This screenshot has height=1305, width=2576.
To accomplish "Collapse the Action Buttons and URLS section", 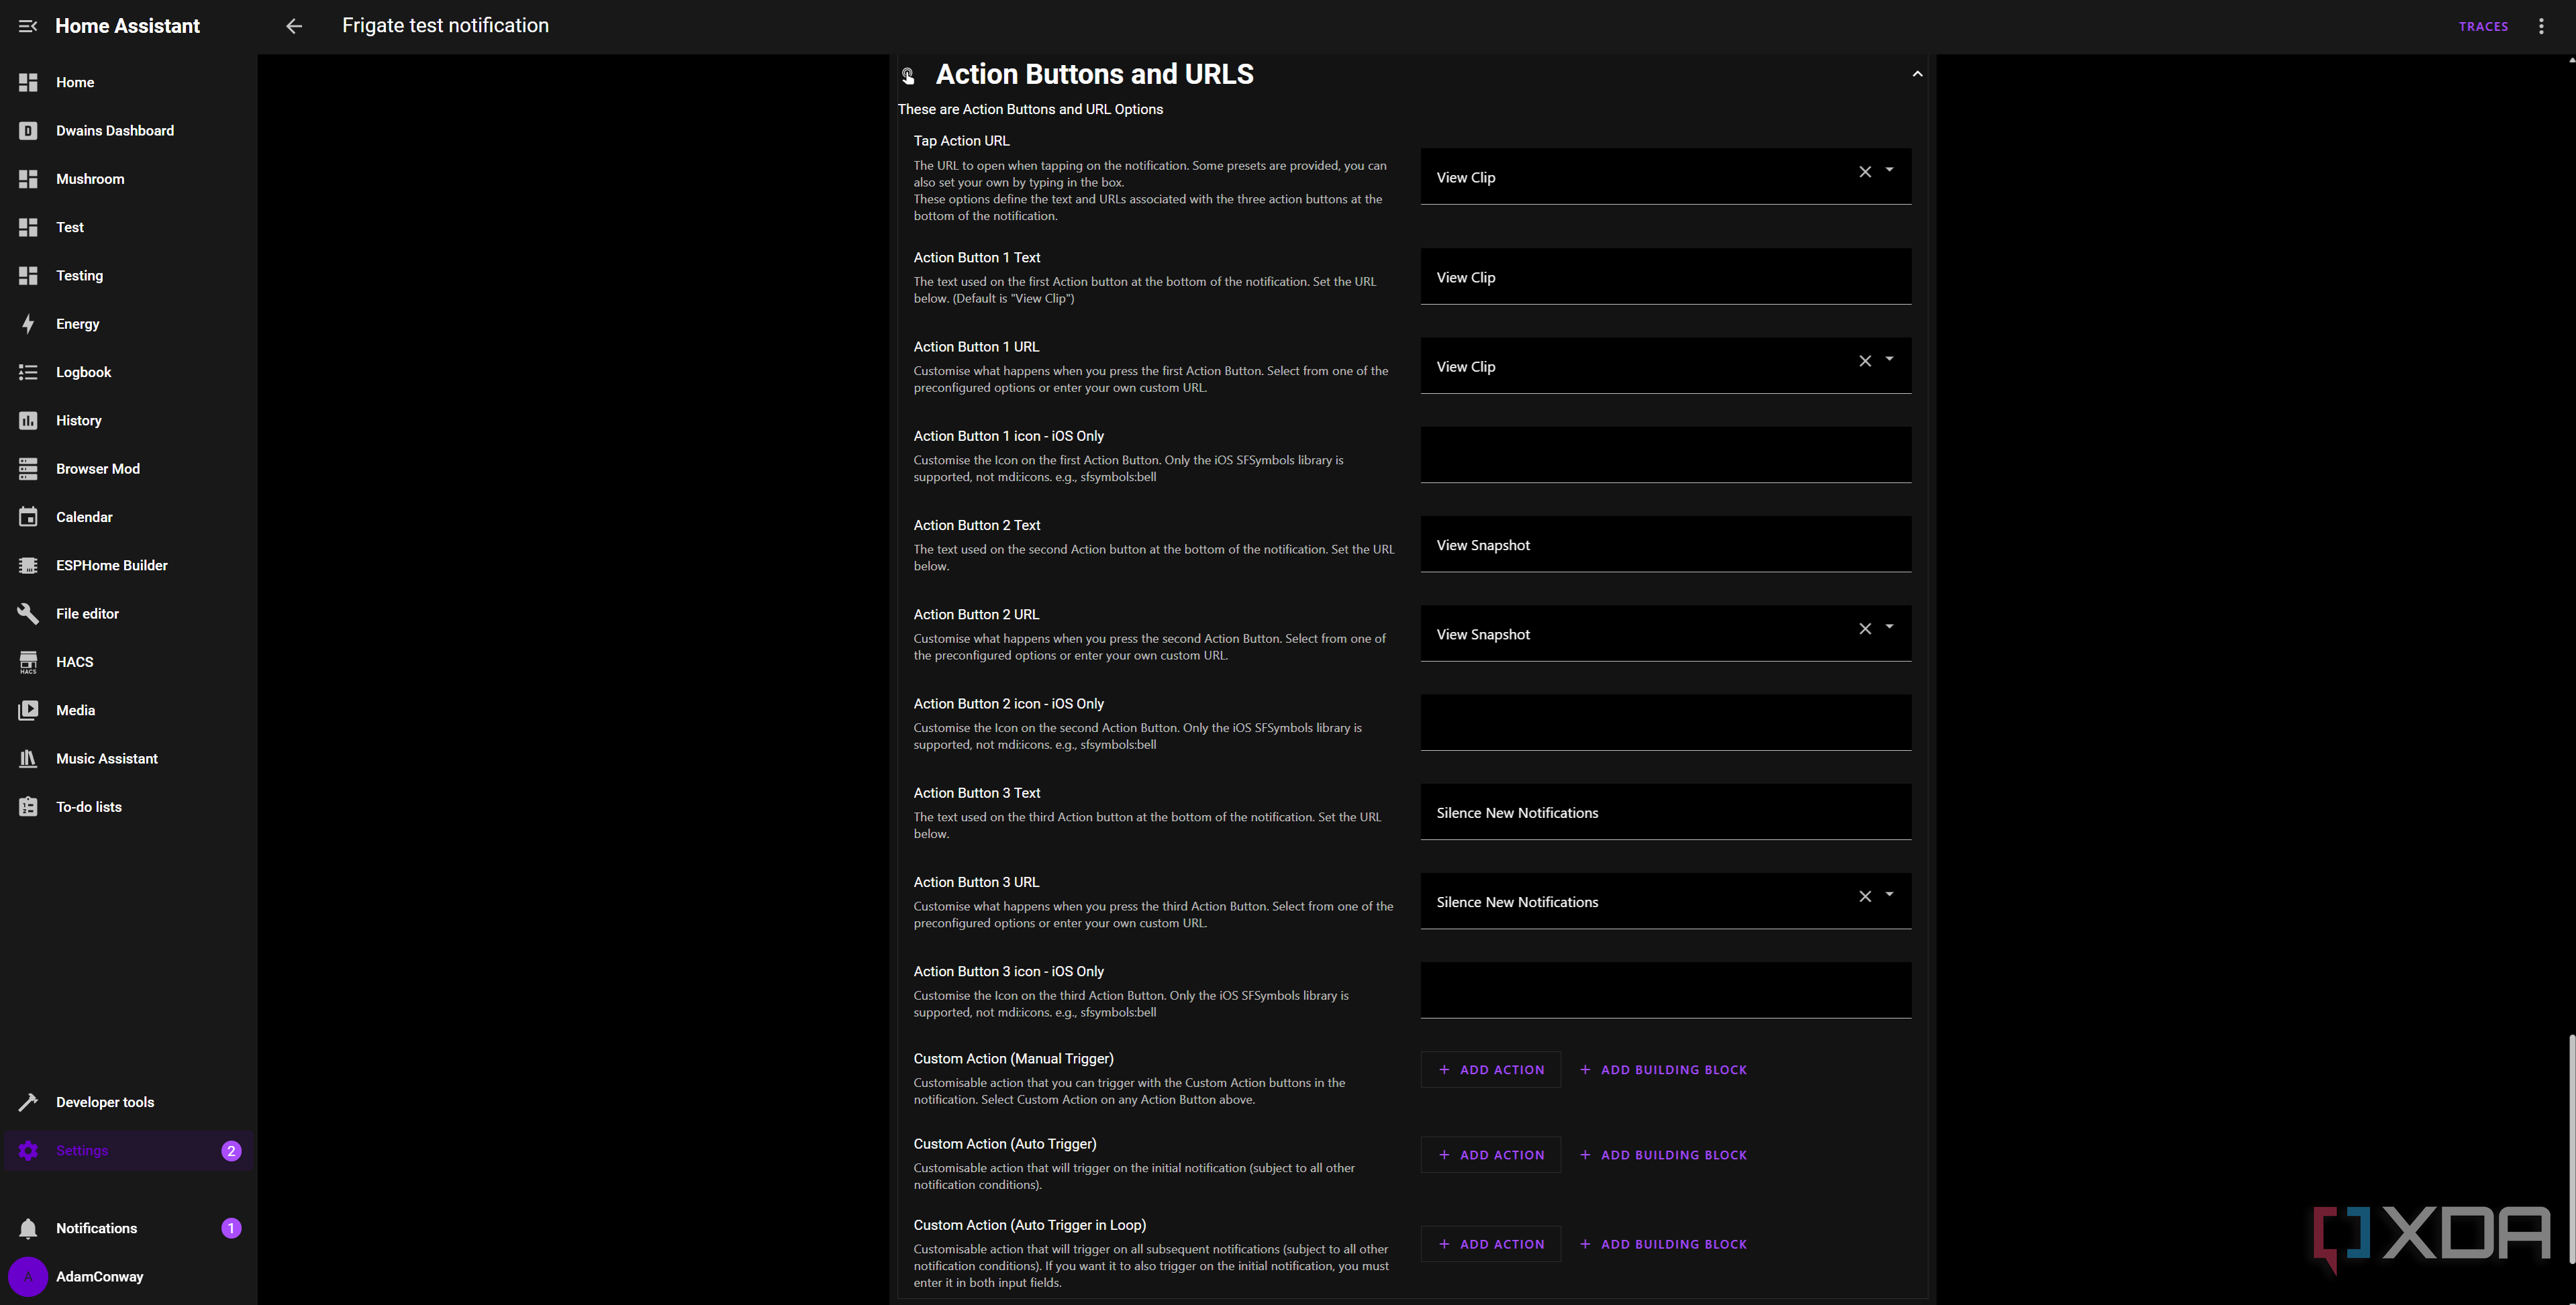I will click(x=1917, y=74).
